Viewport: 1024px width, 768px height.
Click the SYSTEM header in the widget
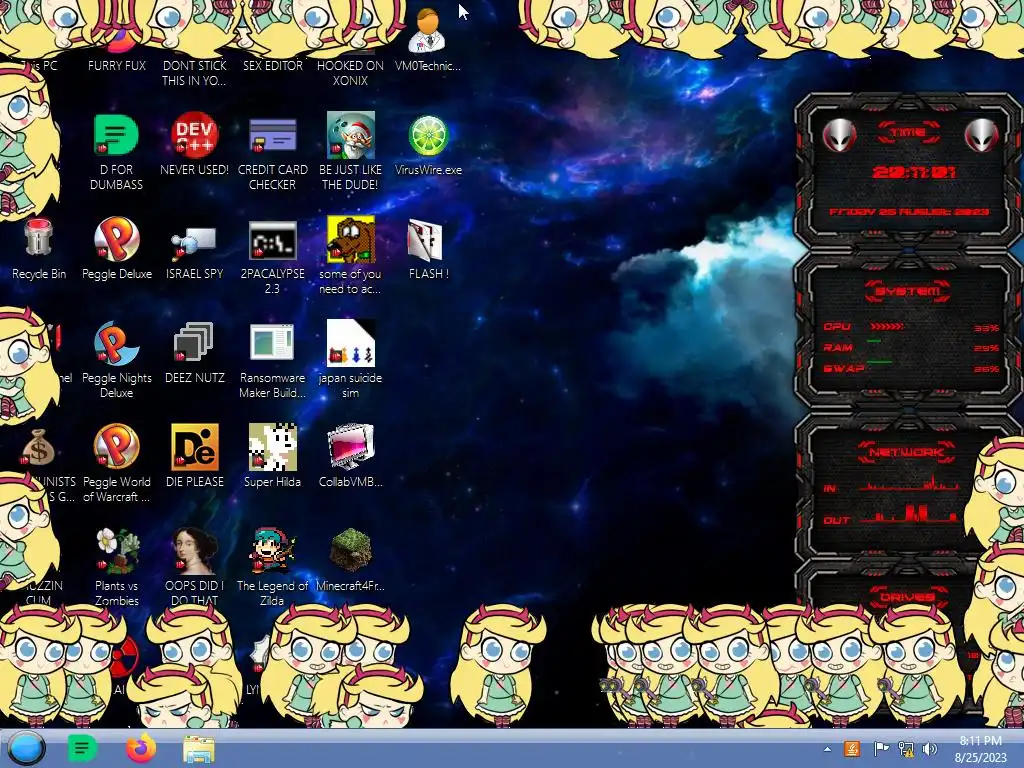[908, 291]
